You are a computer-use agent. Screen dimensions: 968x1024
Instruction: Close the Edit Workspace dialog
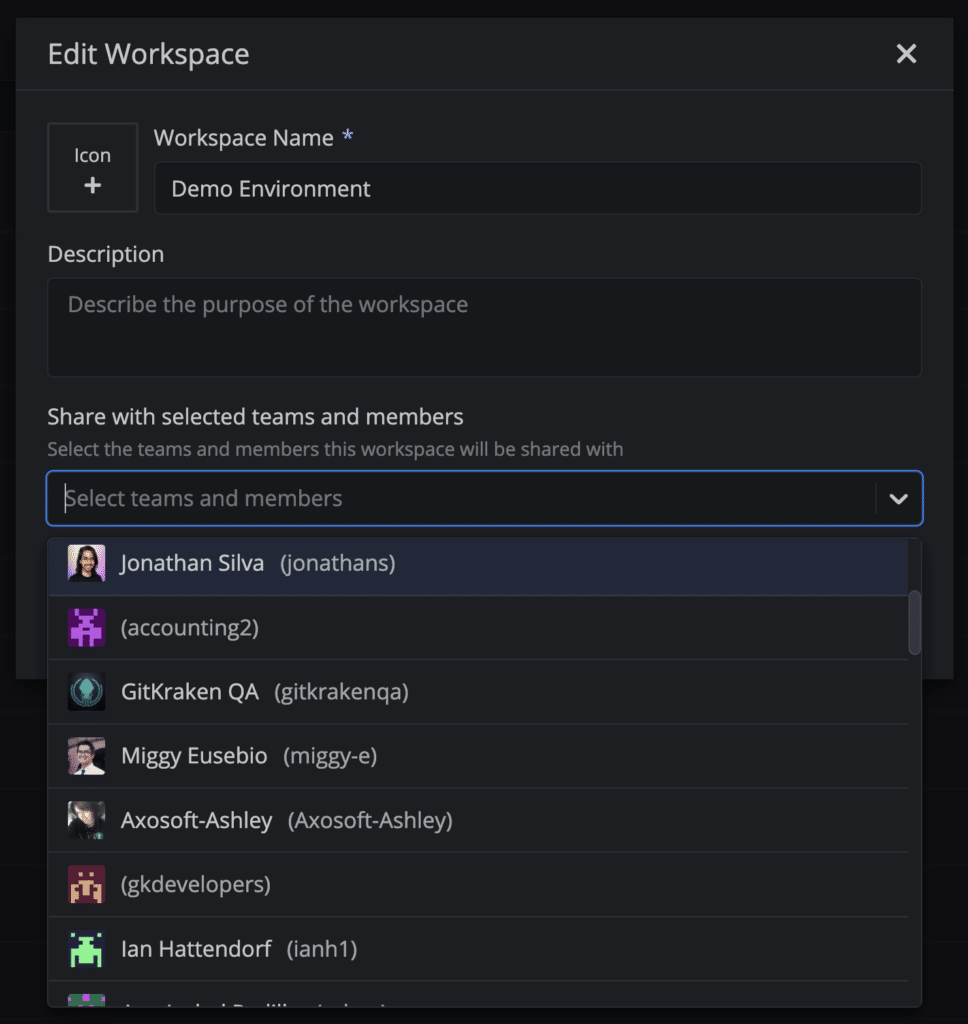coord(906,54)
